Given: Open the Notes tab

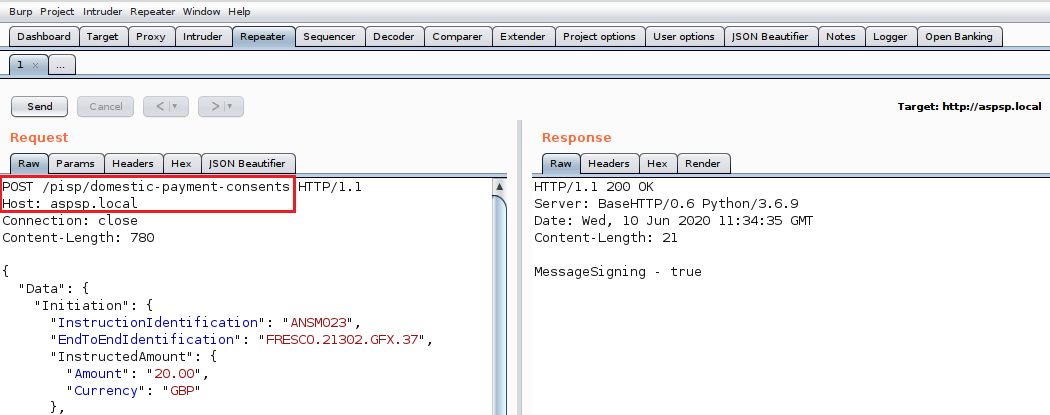Looking at the screenshot, I should click(x=841, y=37).
